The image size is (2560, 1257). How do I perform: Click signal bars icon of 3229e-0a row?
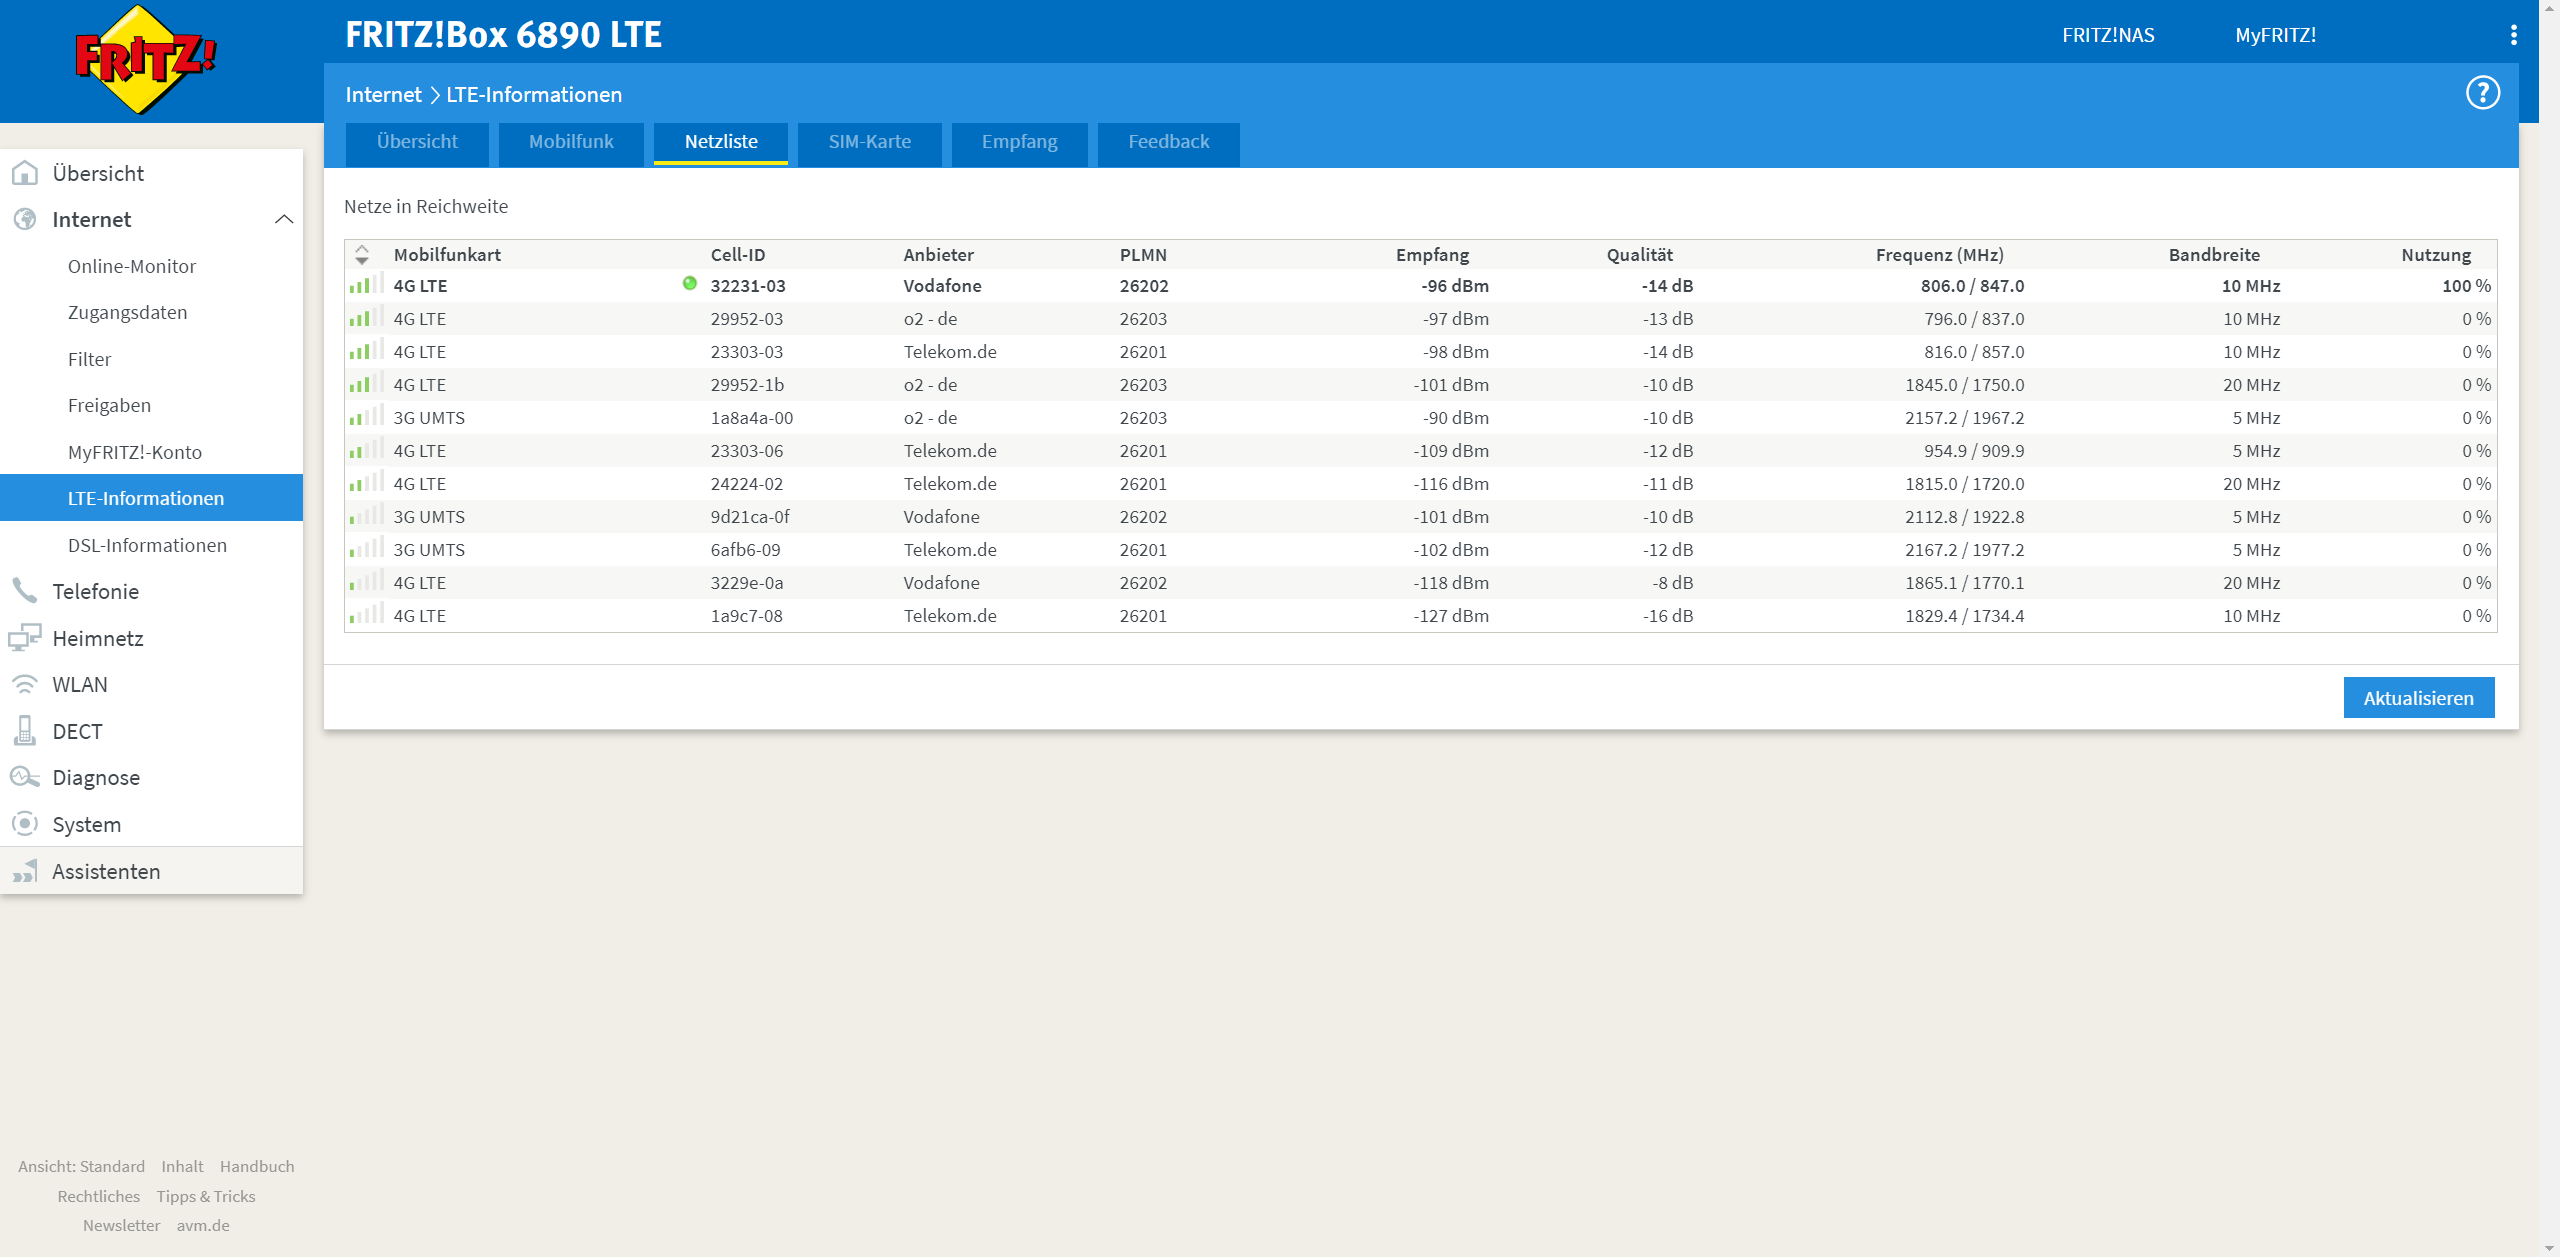pyautogui.click(x=366, y=581)
